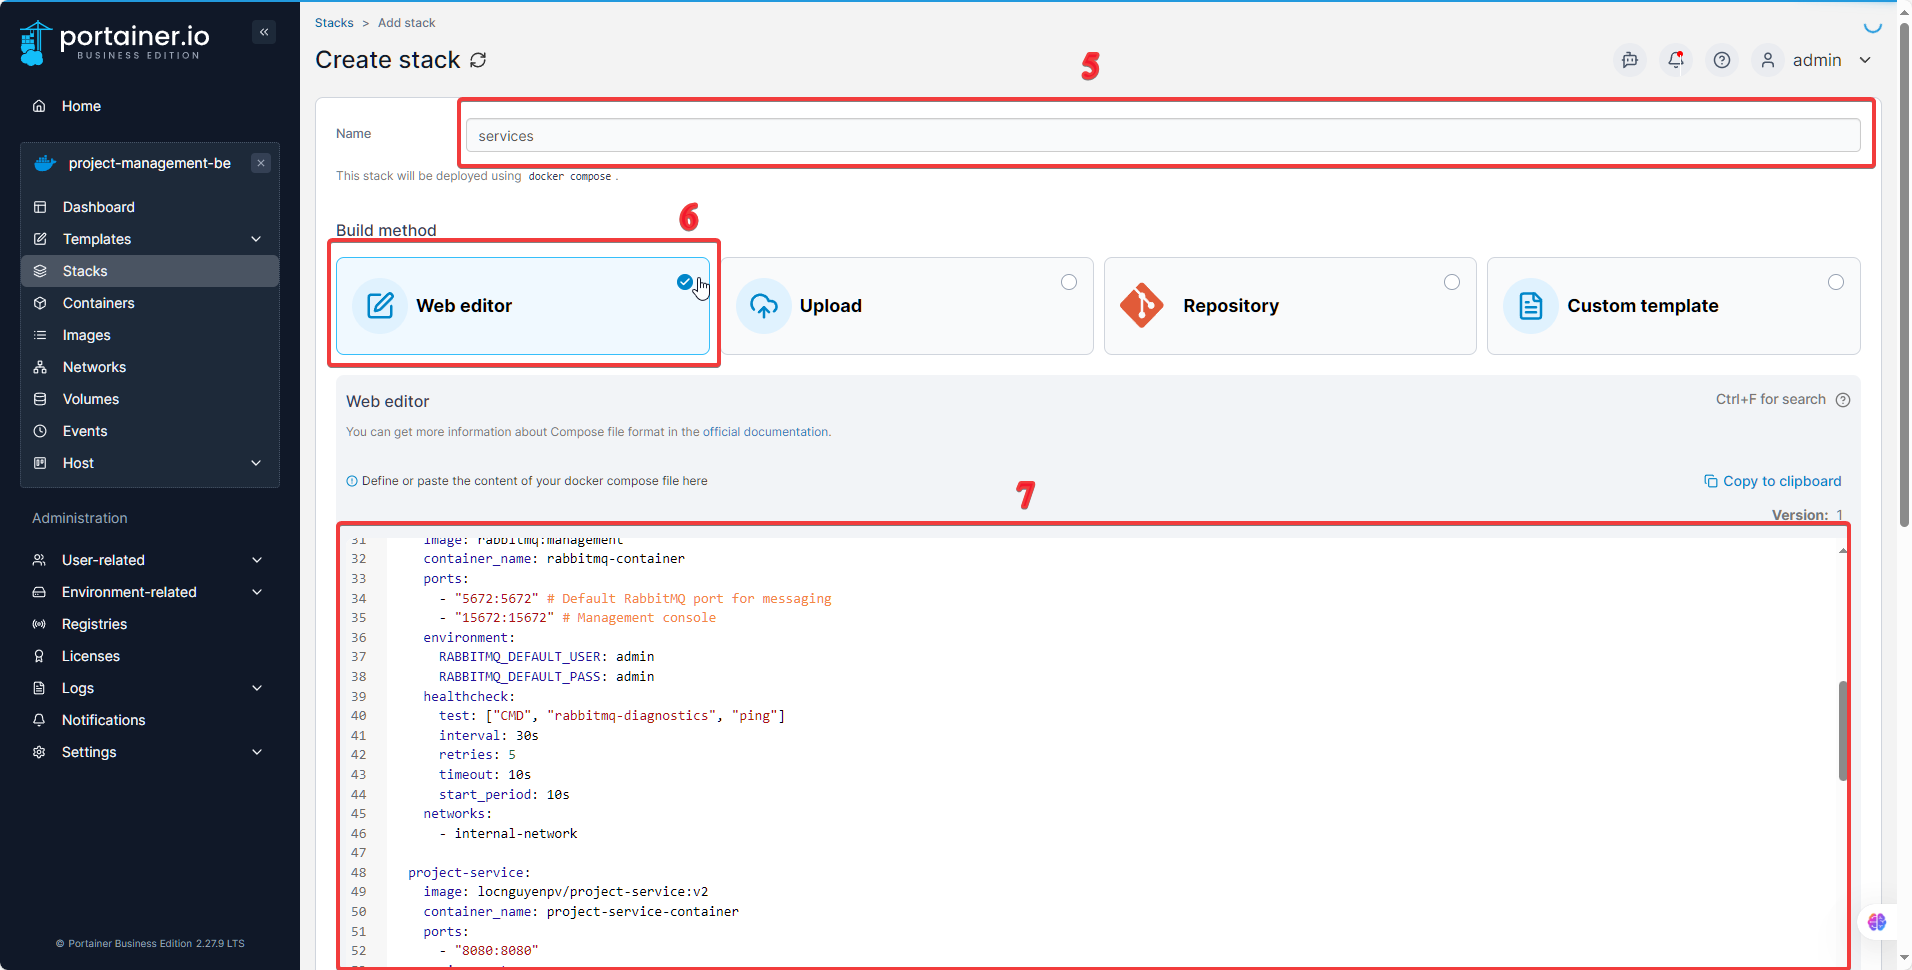The image size is (1912, 970).
Task: Select the Repository build method radio
Action: [1452, 282]
